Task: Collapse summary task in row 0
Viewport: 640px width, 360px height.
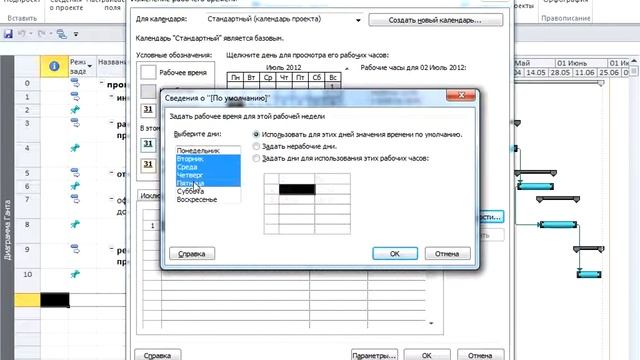Action: click(102, 83)
